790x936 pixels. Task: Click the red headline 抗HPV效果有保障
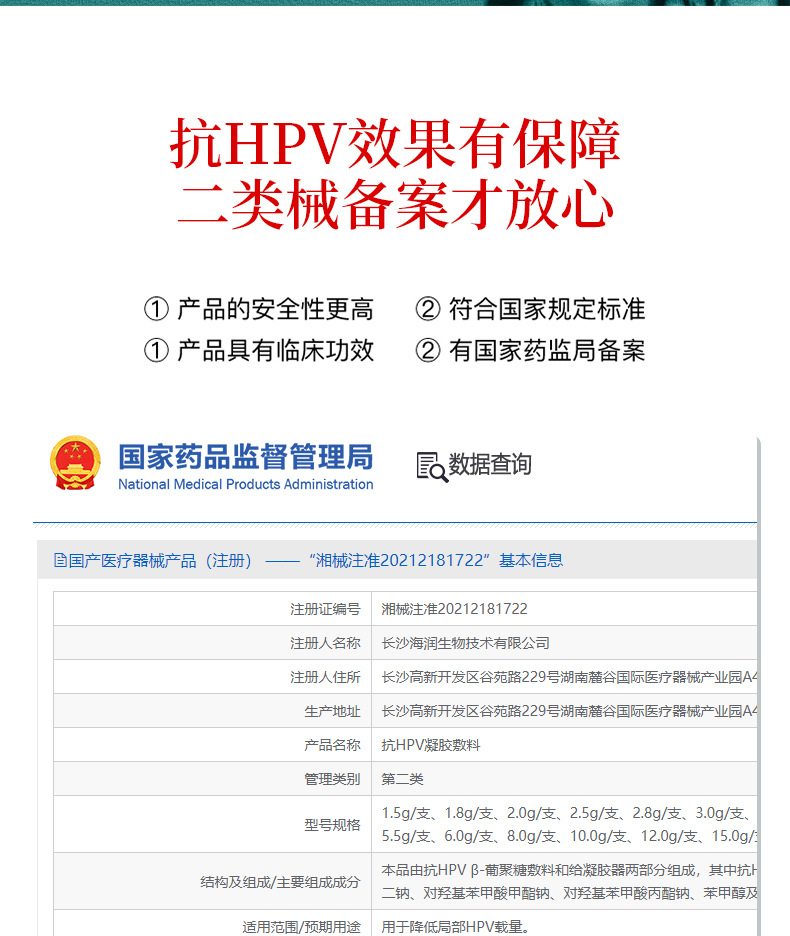(x=395, y=145)
